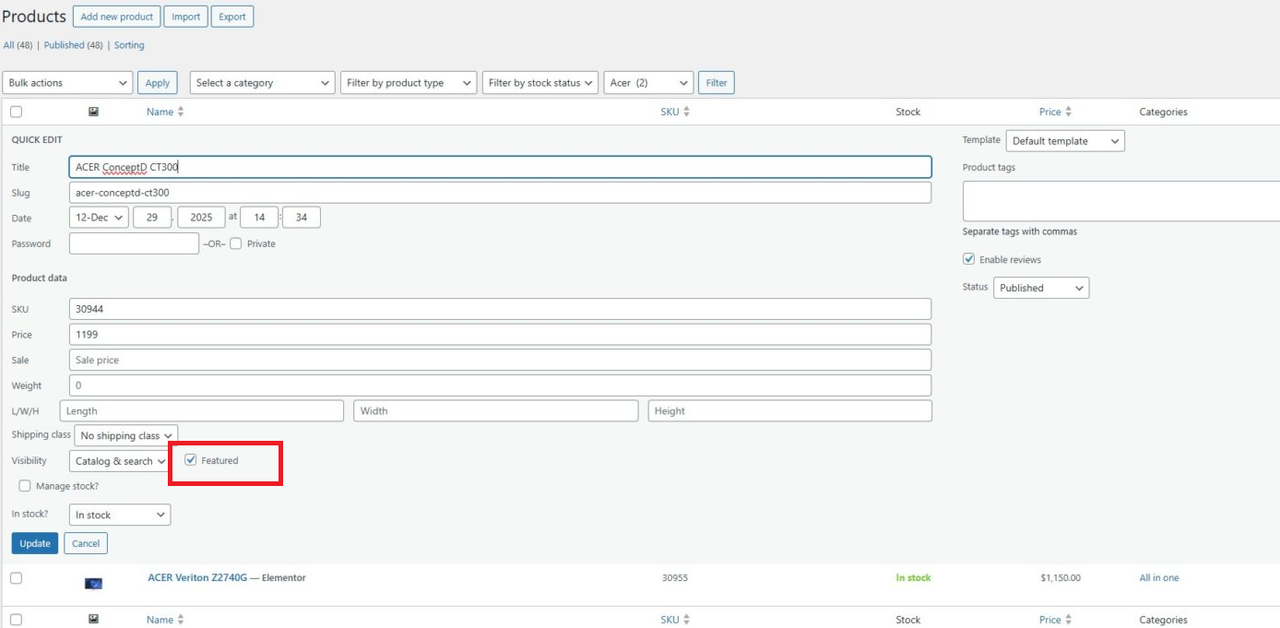Viewport: 1280px width, 628px height.
Task: Open Filter by stock status dropdown
Action: (540, 83)
